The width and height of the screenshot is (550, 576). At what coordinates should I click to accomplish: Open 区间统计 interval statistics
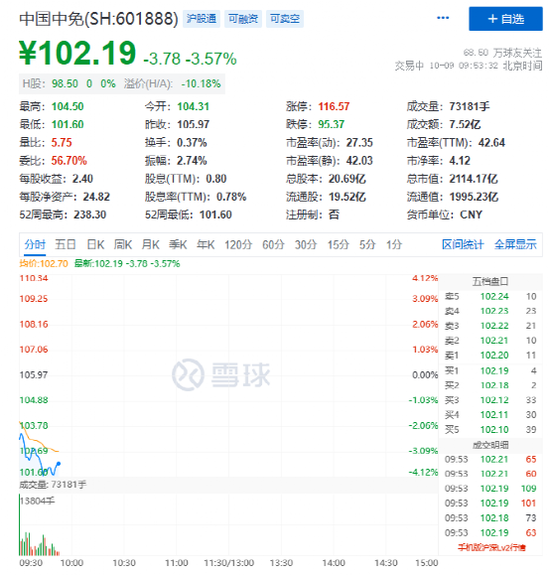[463, 244]
